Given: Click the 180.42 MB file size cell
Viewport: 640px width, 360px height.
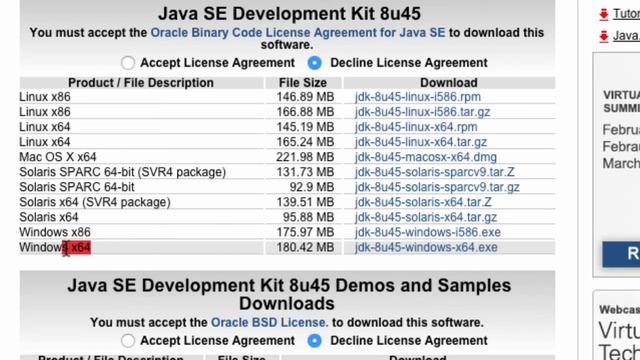Looking at the screenshot, I should (x=305, y=247).
